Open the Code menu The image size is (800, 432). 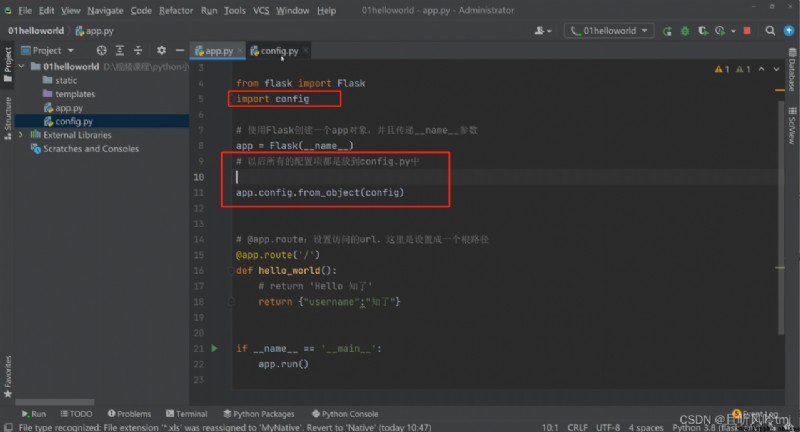(x=141, y=10)
